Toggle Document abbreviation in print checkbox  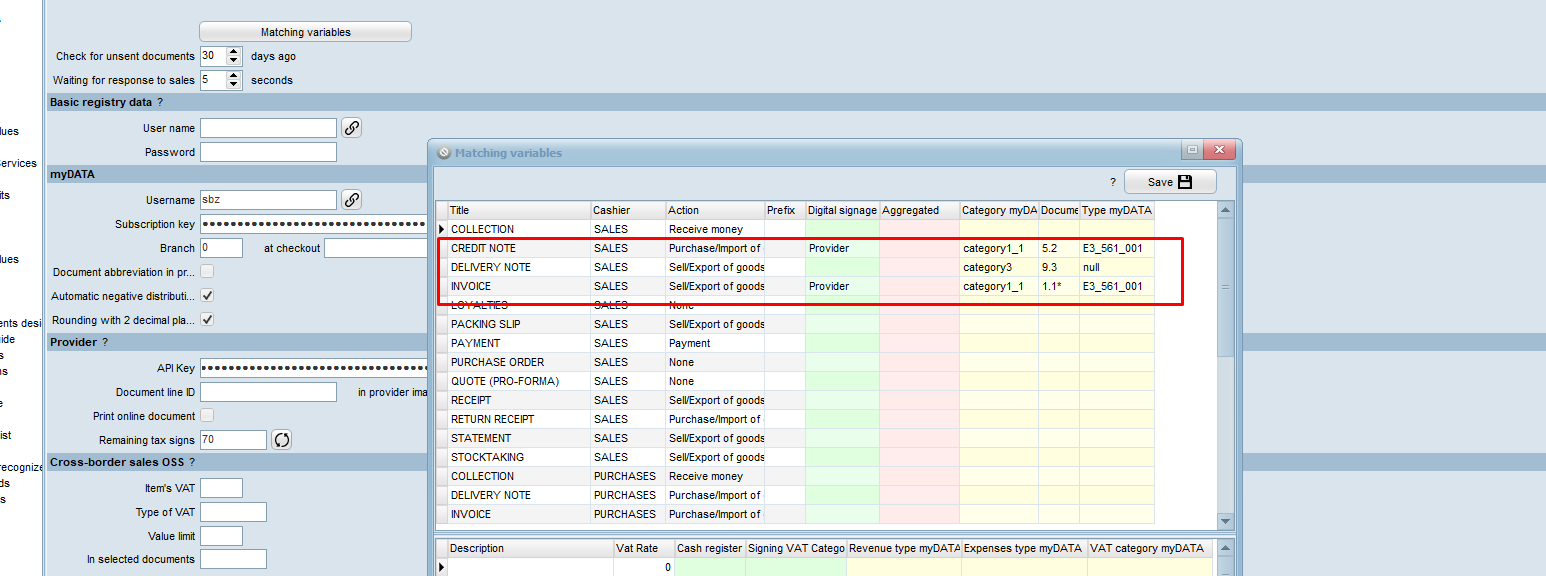(207, 272)
